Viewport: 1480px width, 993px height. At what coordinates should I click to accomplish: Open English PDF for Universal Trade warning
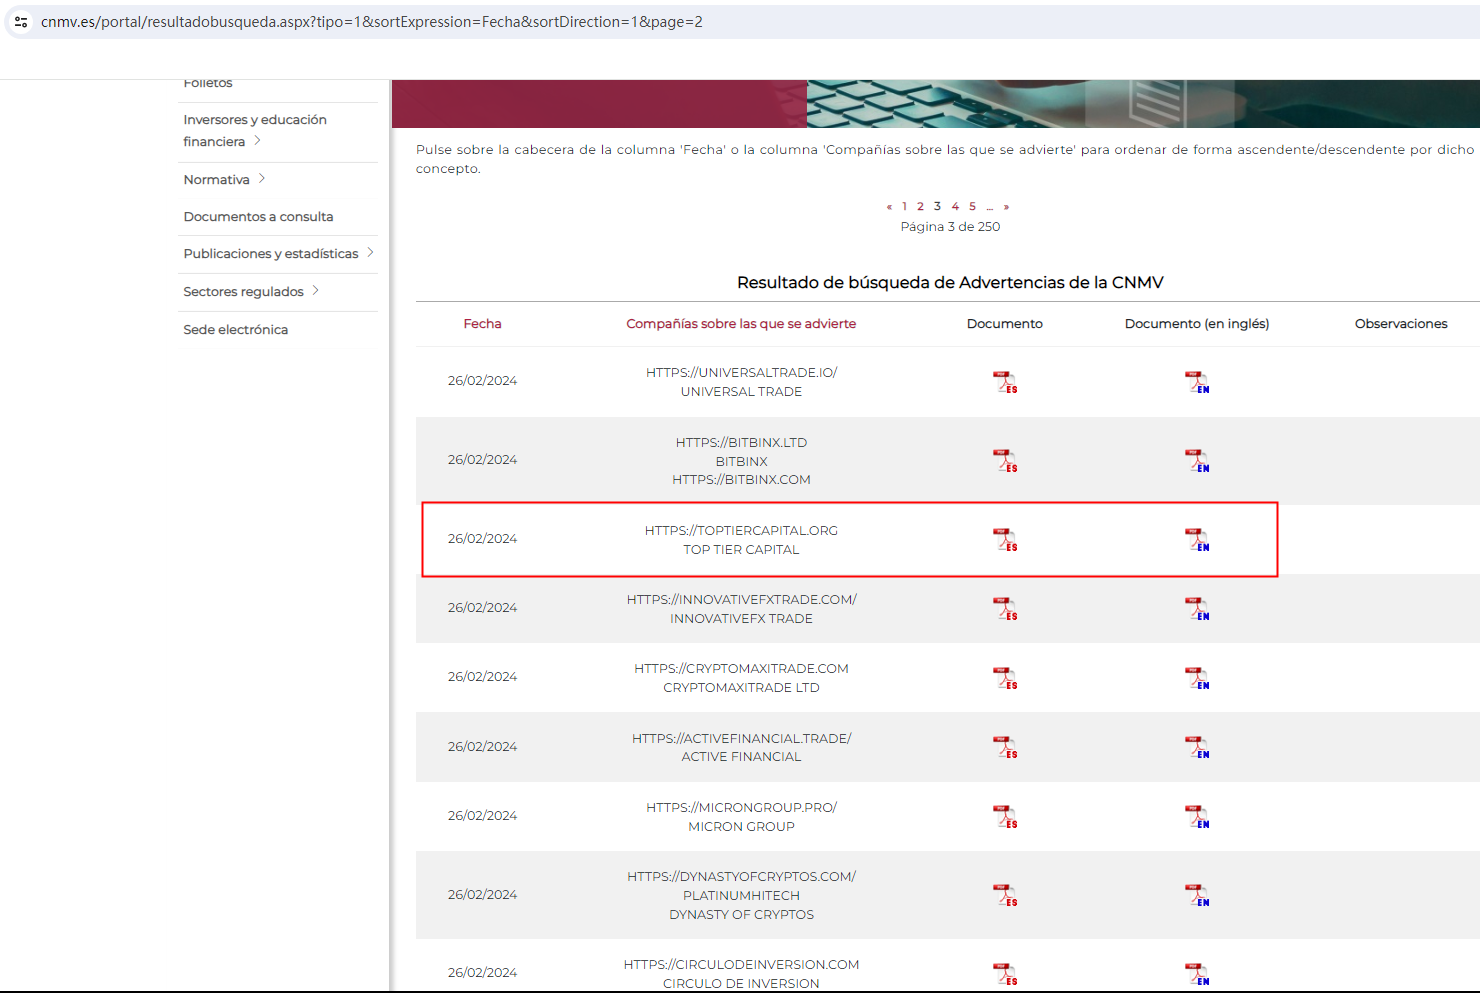(1196, 382)
